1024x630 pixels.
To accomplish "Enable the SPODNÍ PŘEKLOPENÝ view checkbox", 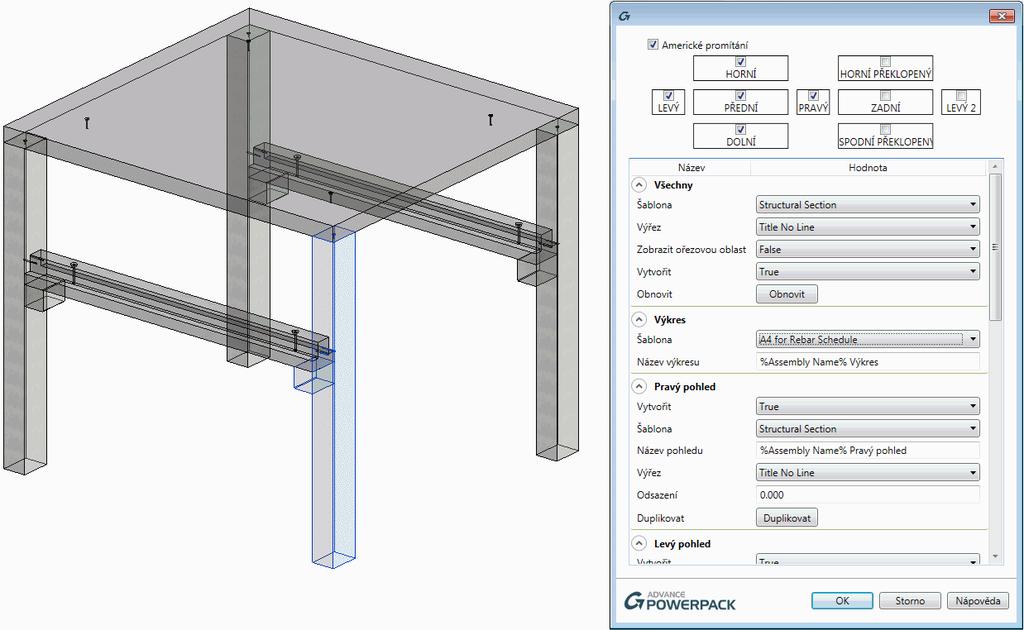I will [x=886, y=129].
